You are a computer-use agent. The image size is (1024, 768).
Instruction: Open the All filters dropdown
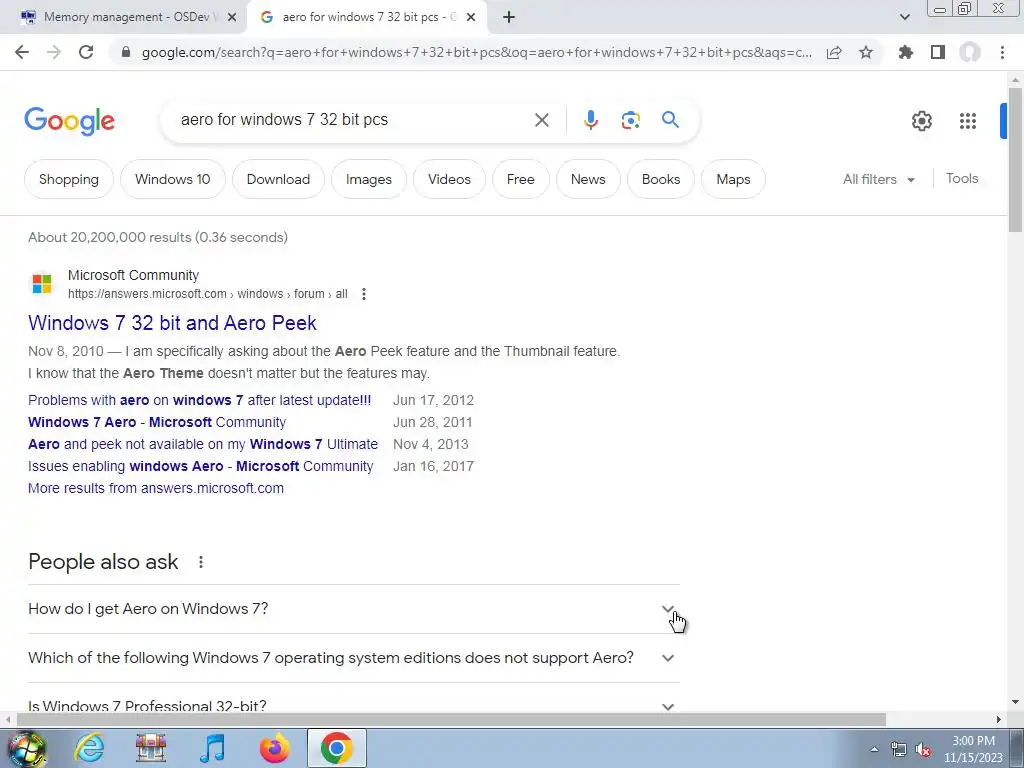click(x=878, y=179)
